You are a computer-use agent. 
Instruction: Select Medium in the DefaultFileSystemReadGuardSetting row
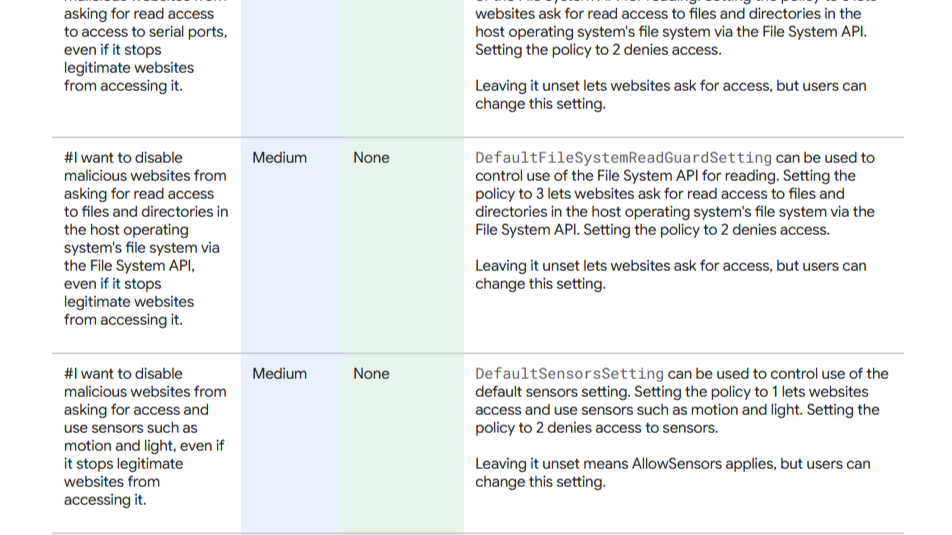pyautogui.click(x=279, y=158)
